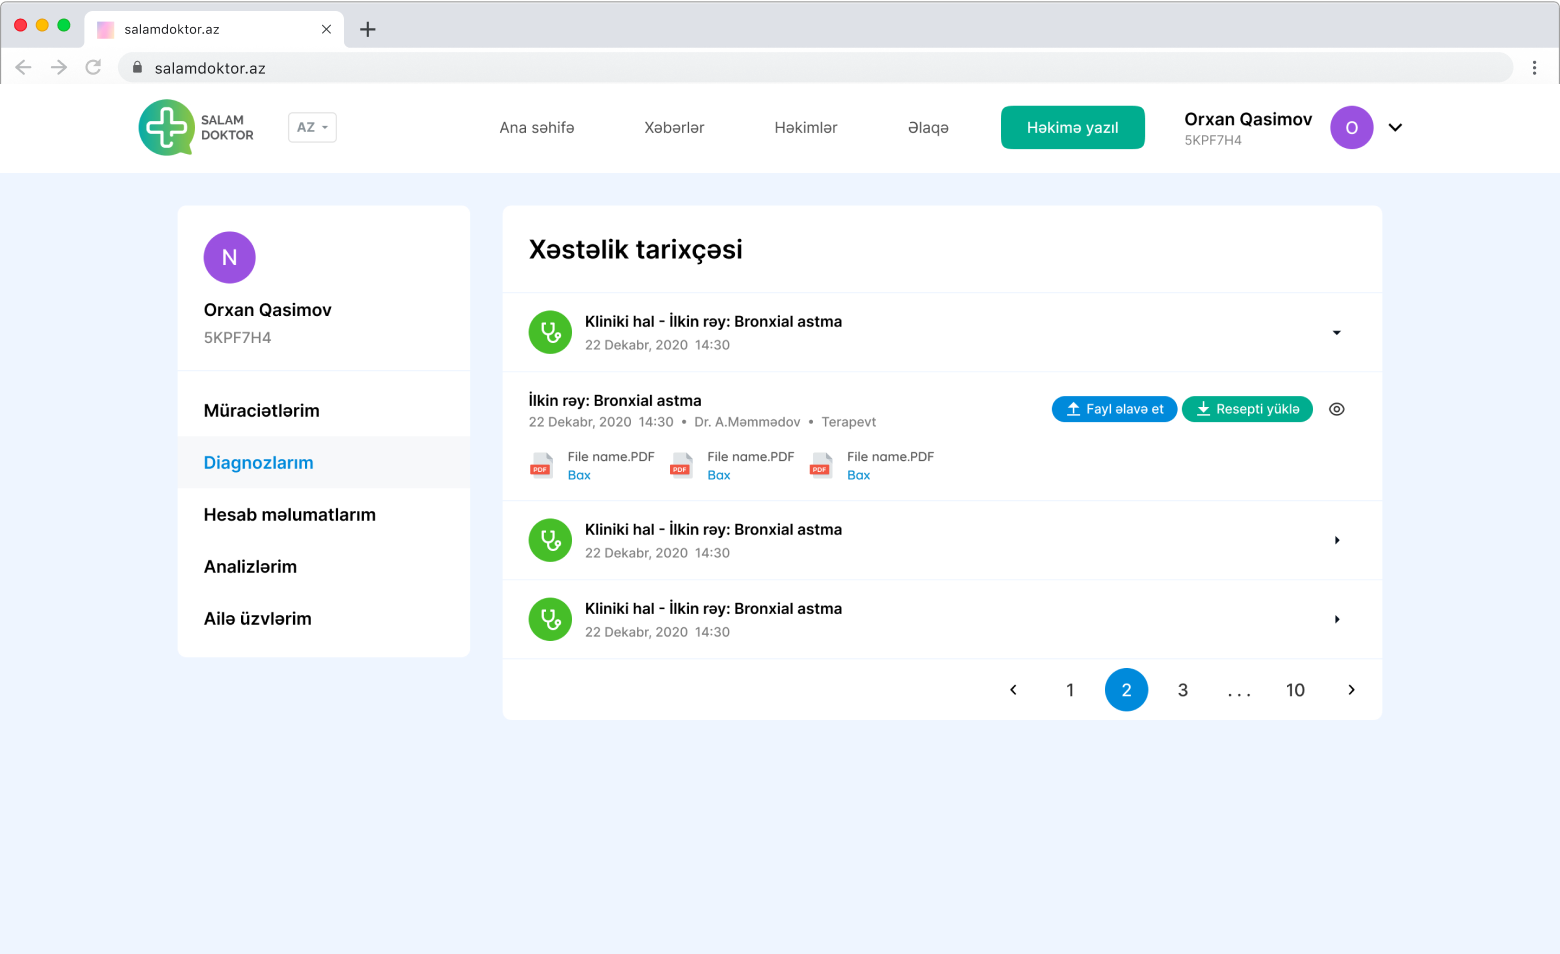Screen dimensions: 1560x954
Task: Open the Həkimlər navigation item
Action: pos(805,128)
